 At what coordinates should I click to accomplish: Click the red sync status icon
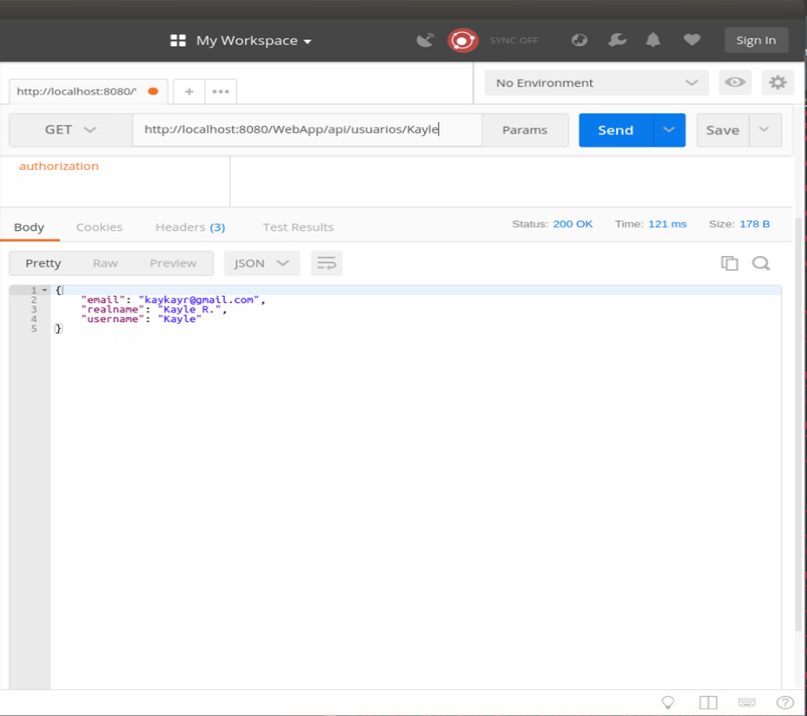463,40
